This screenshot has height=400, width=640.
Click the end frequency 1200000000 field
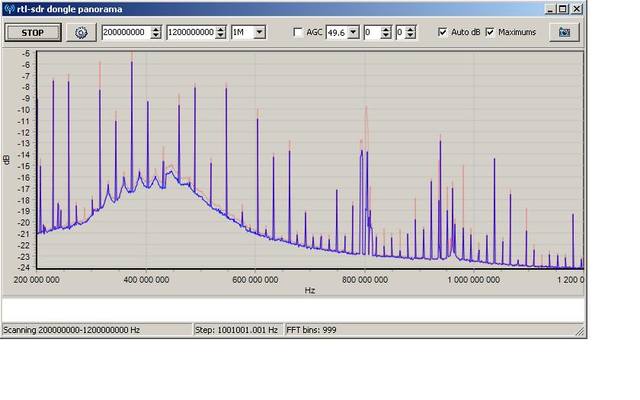coord(192,32)
